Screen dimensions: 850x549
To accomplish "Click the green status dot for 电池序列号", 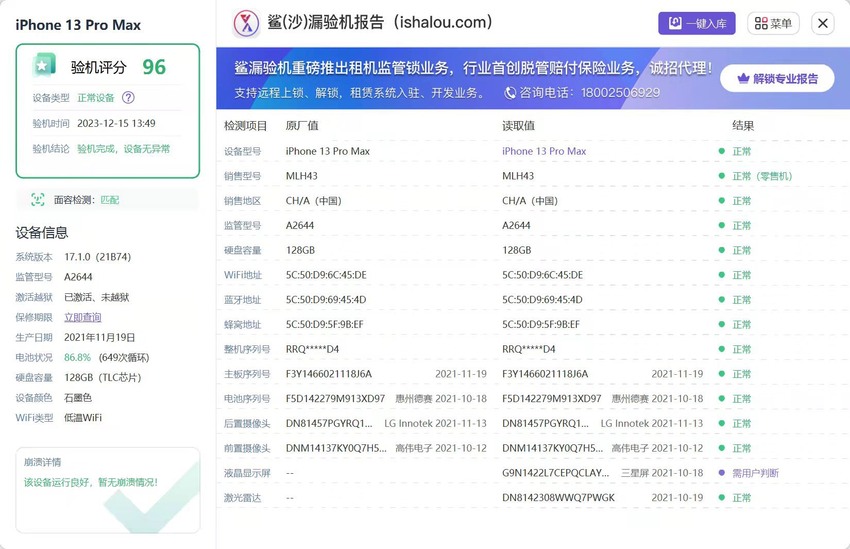I will [x=722, y=399].
